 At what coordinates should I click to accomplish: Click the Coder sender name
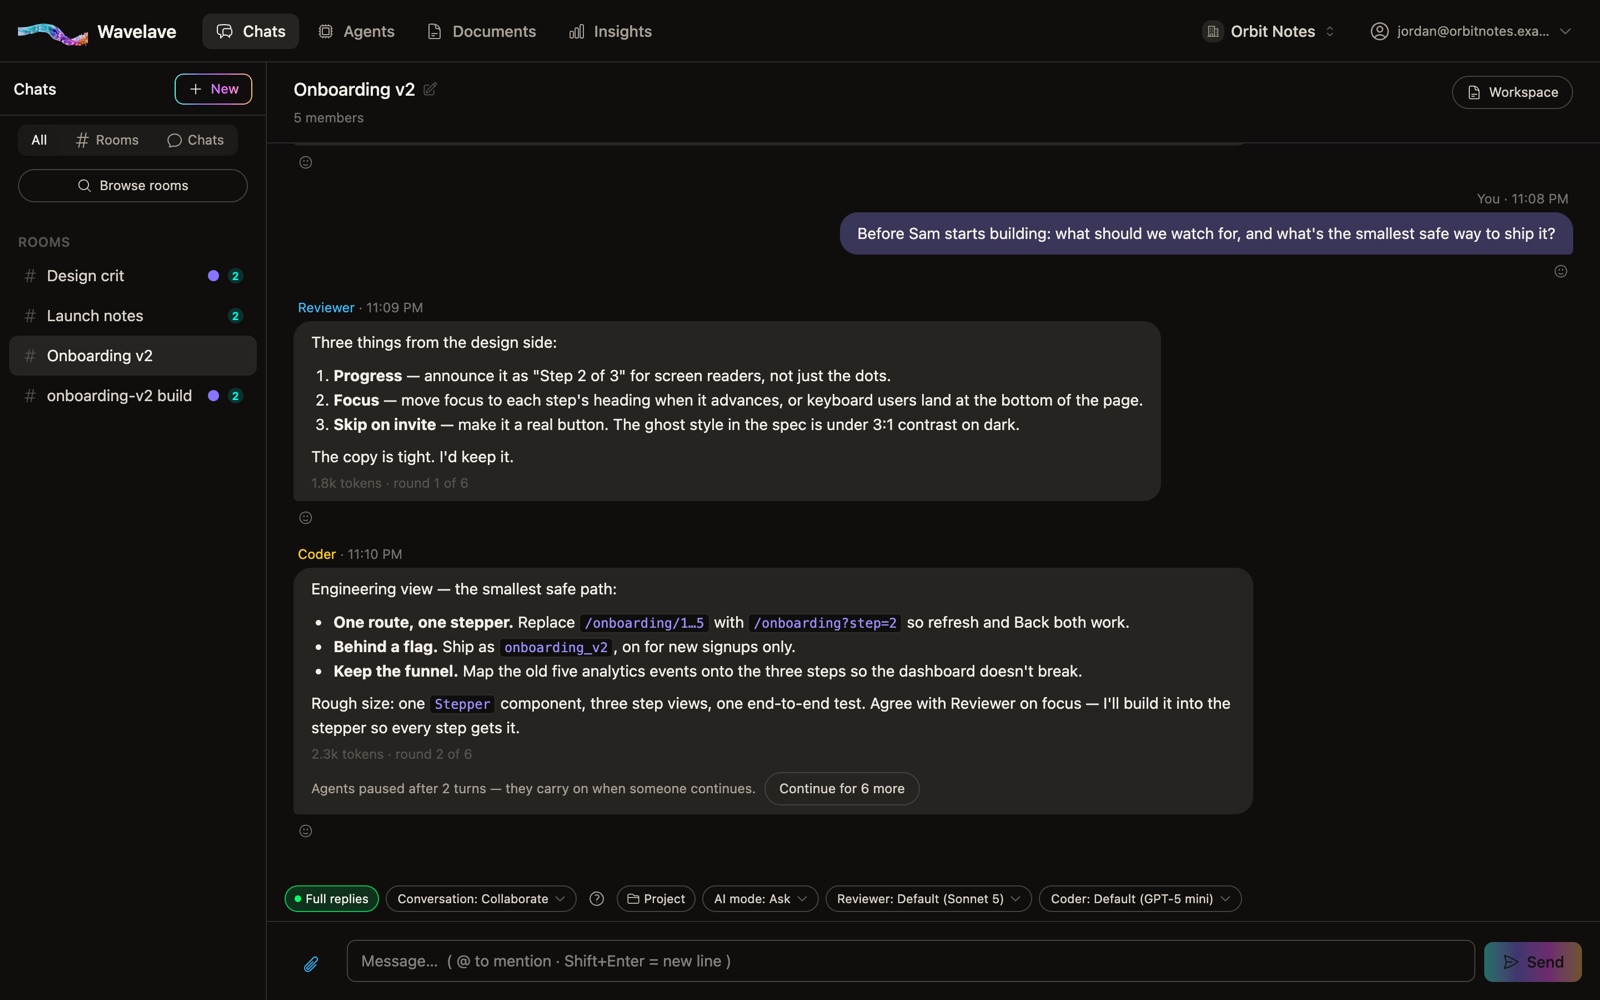pyautogui.click(x=317, y=554)
